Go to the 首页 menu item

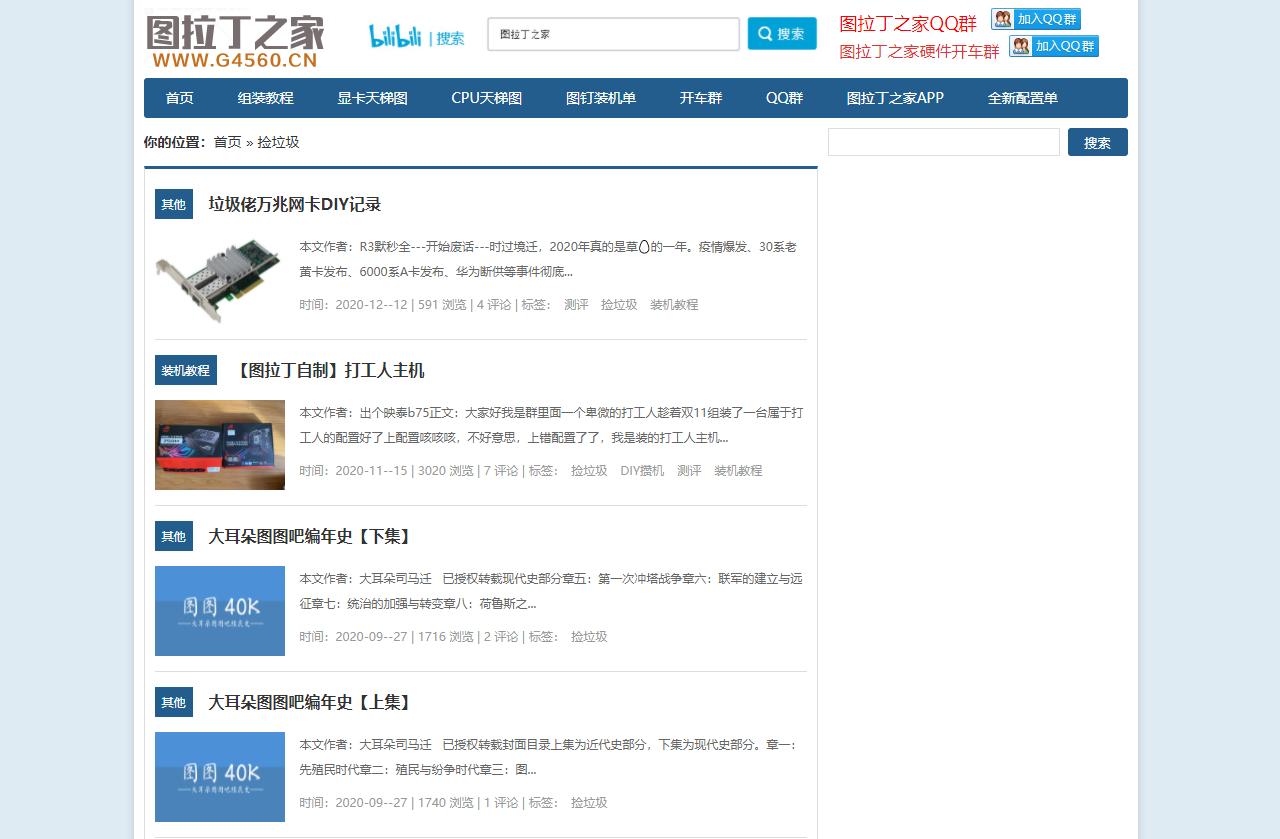pyautogui.click(x=178, y=98)
